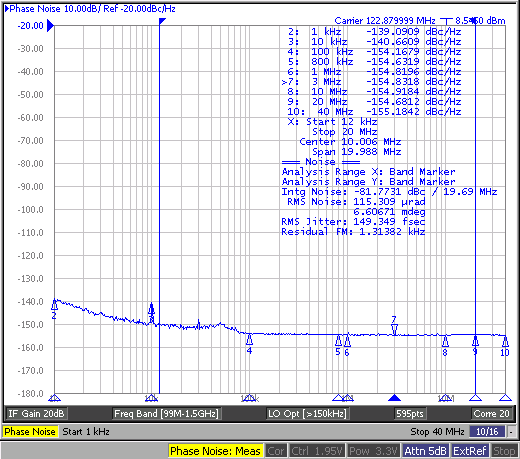Click the Carrier 122.879999 MHz readout
The image size is (520, 459).
[x=385, y=21]
